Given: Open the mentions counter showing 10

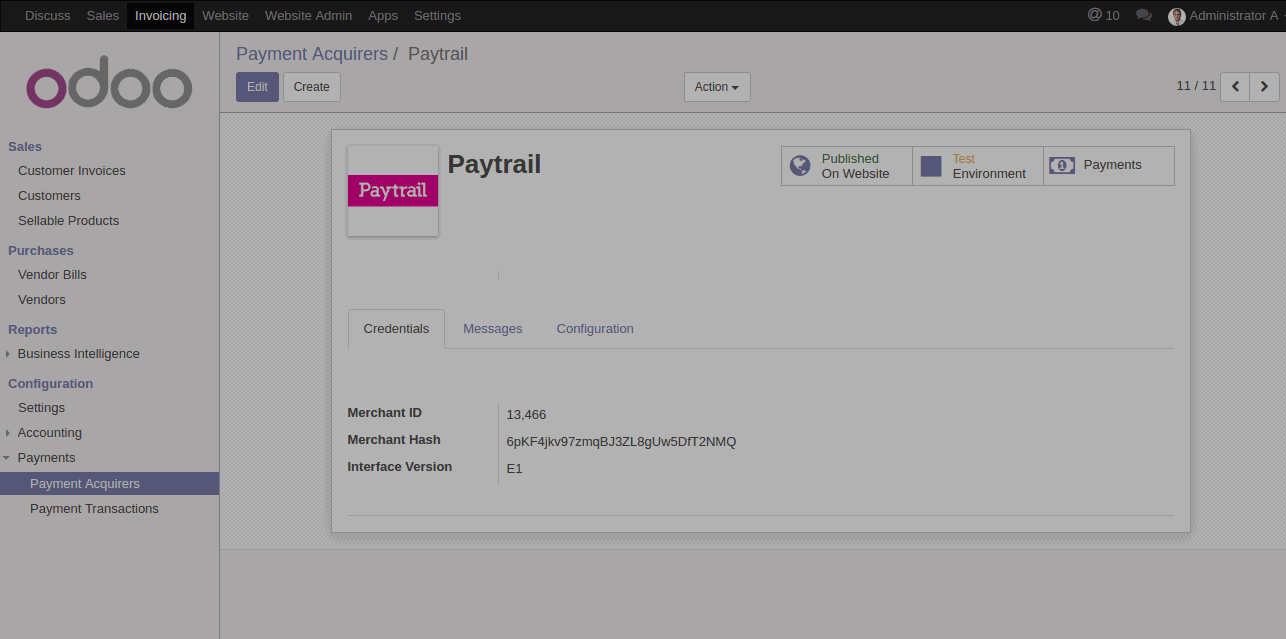Looking at the screenshot, I should (x=1104, y=15).
